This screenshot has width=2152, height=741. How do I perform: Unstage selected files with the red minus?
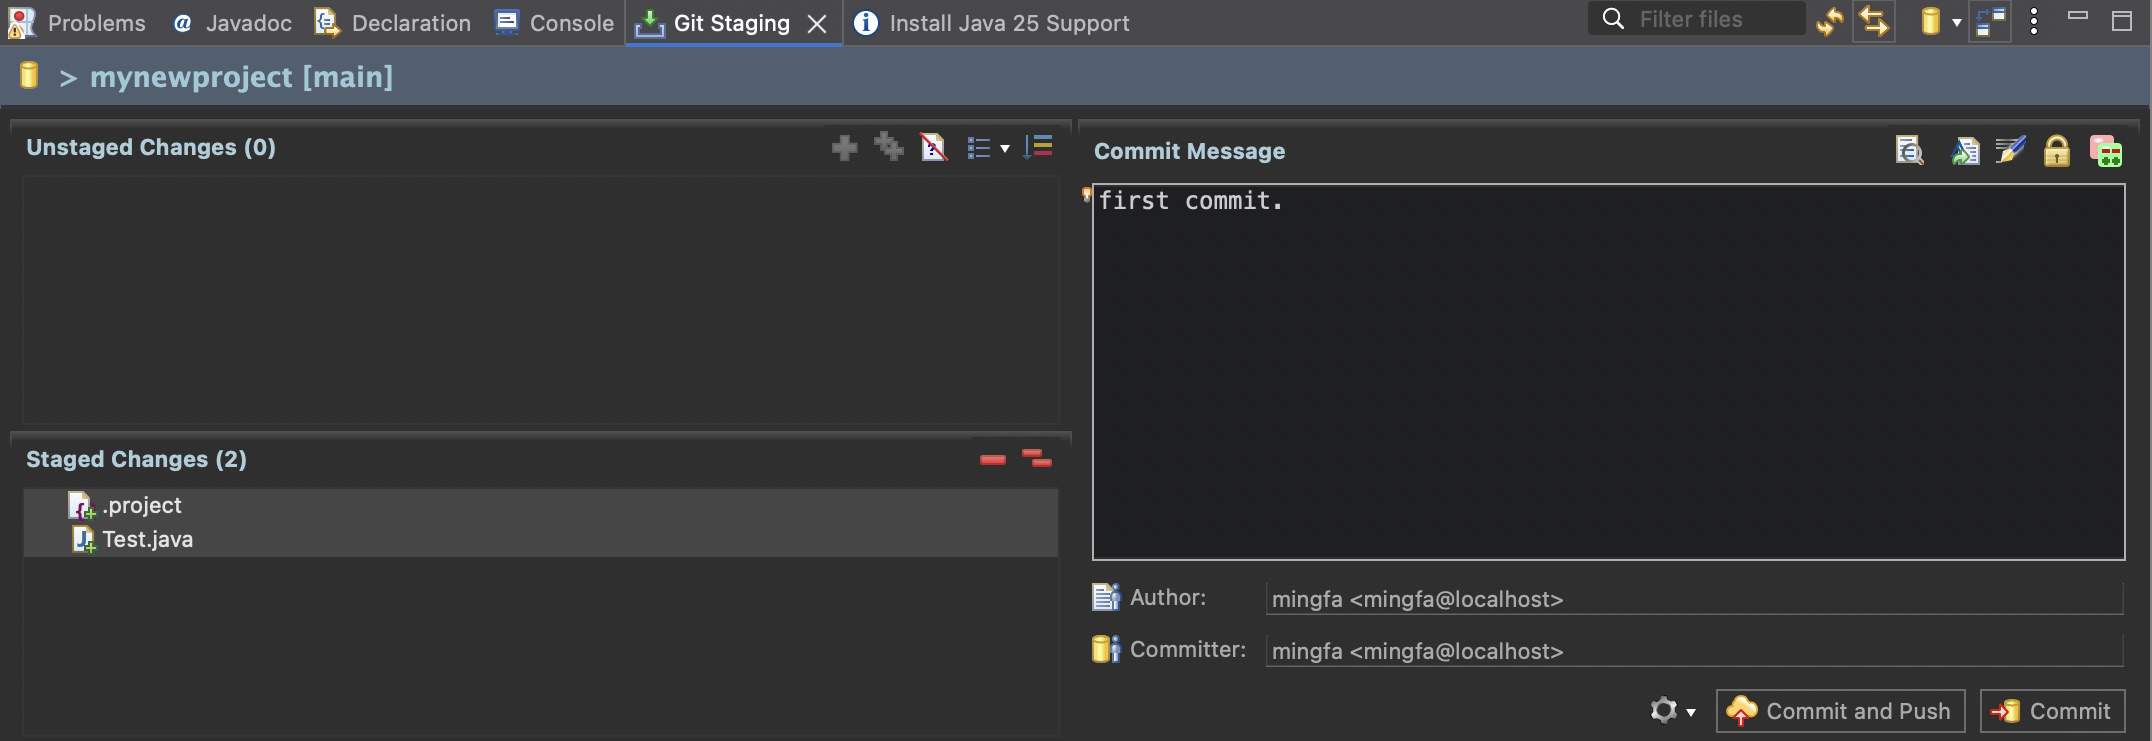point(992,460)
